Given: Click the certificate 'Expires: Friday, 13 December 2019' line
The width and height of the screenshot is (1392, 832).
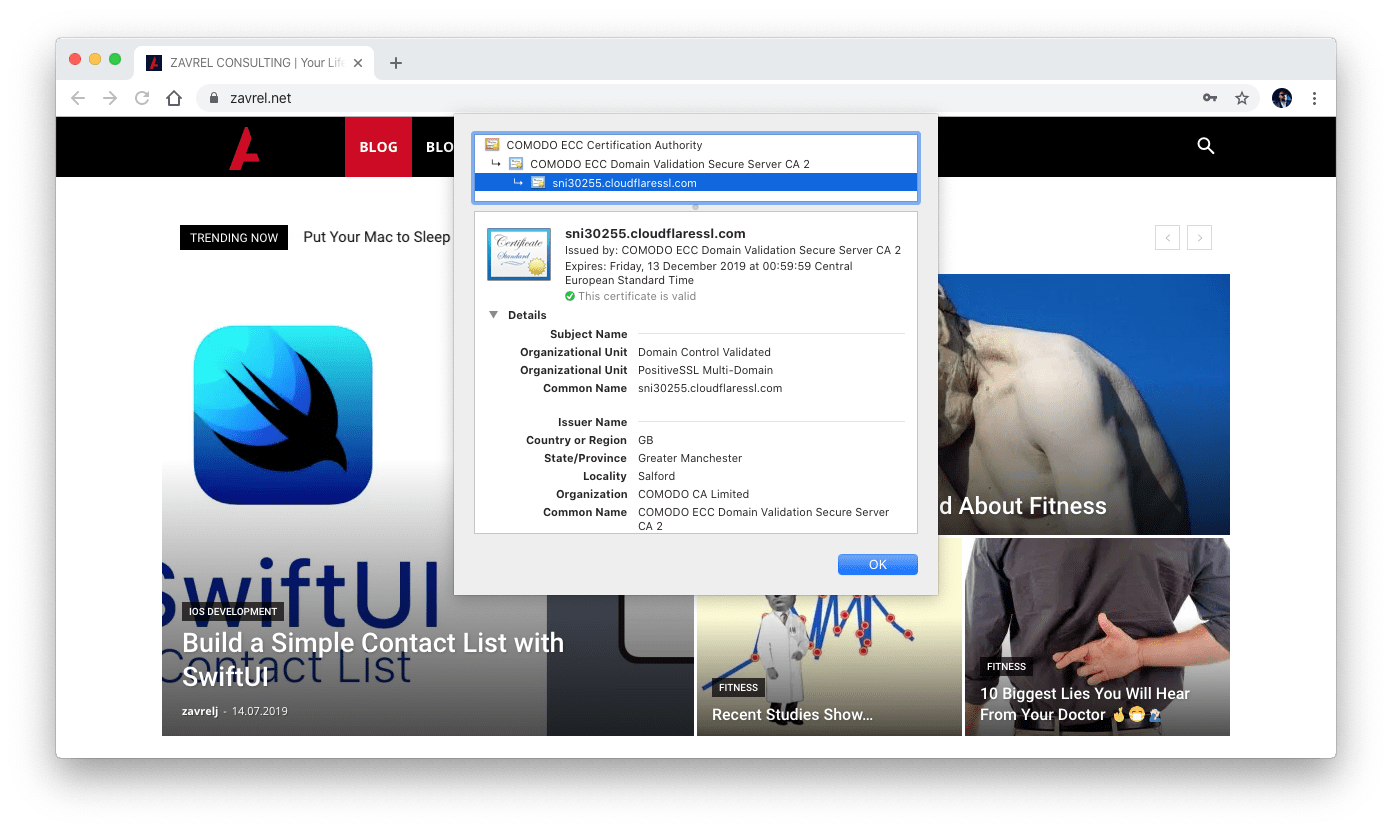Looking at the screenshot, I should (709, 273).
